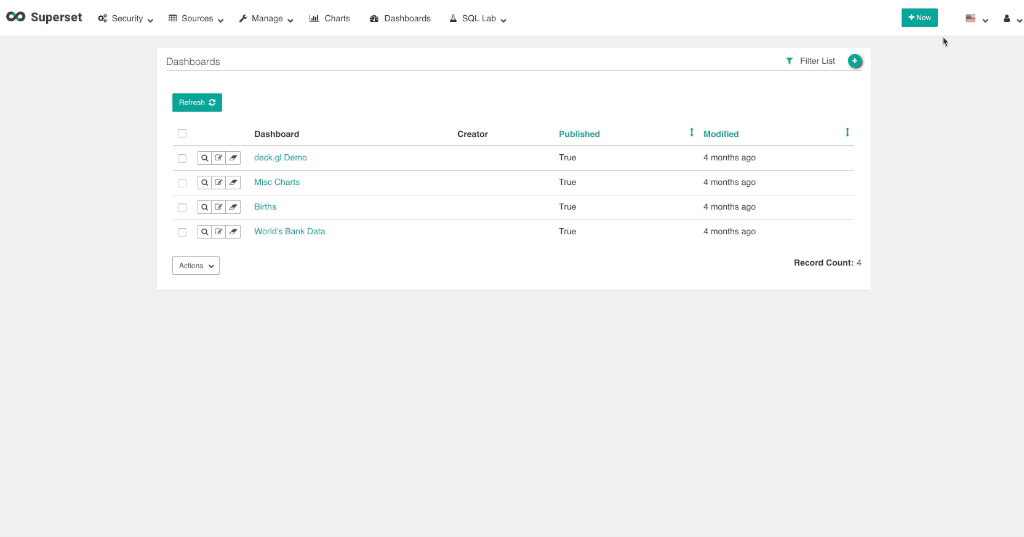Edit the Misc Charts record

click(219, 182)
